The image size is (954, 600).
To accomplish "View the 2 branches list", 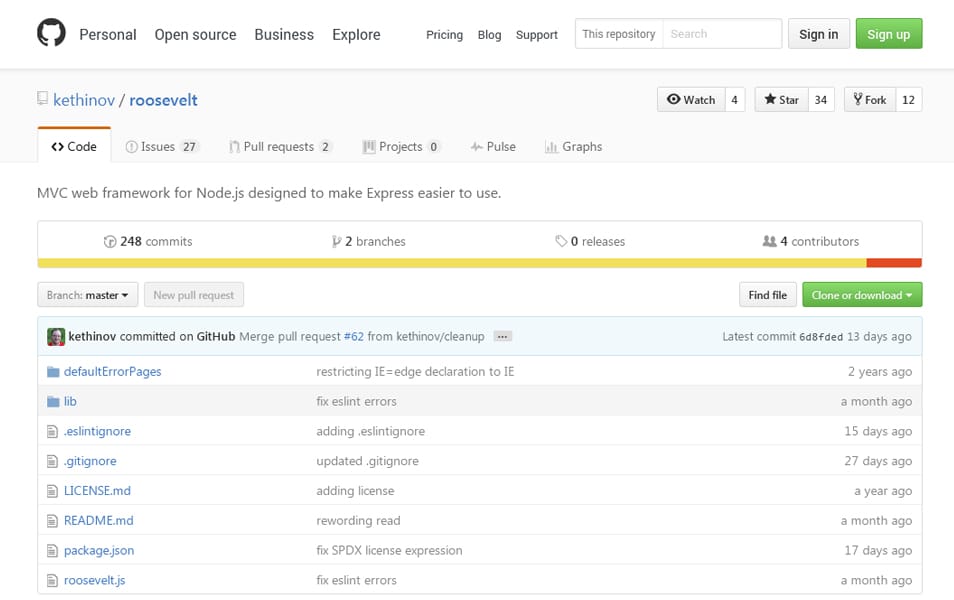I will point(369,242).
